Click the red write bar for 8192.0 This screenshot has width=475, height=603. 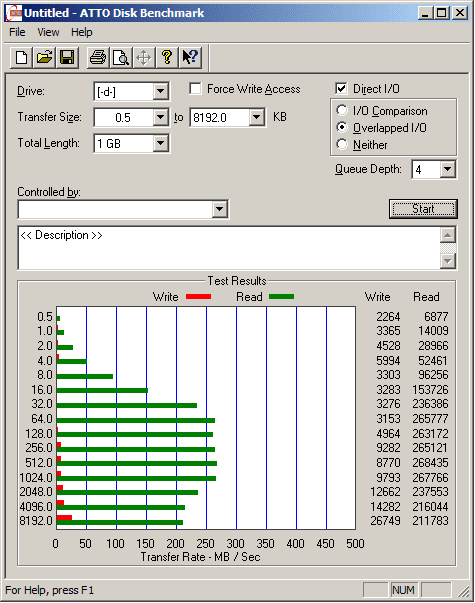click(64, 517)
